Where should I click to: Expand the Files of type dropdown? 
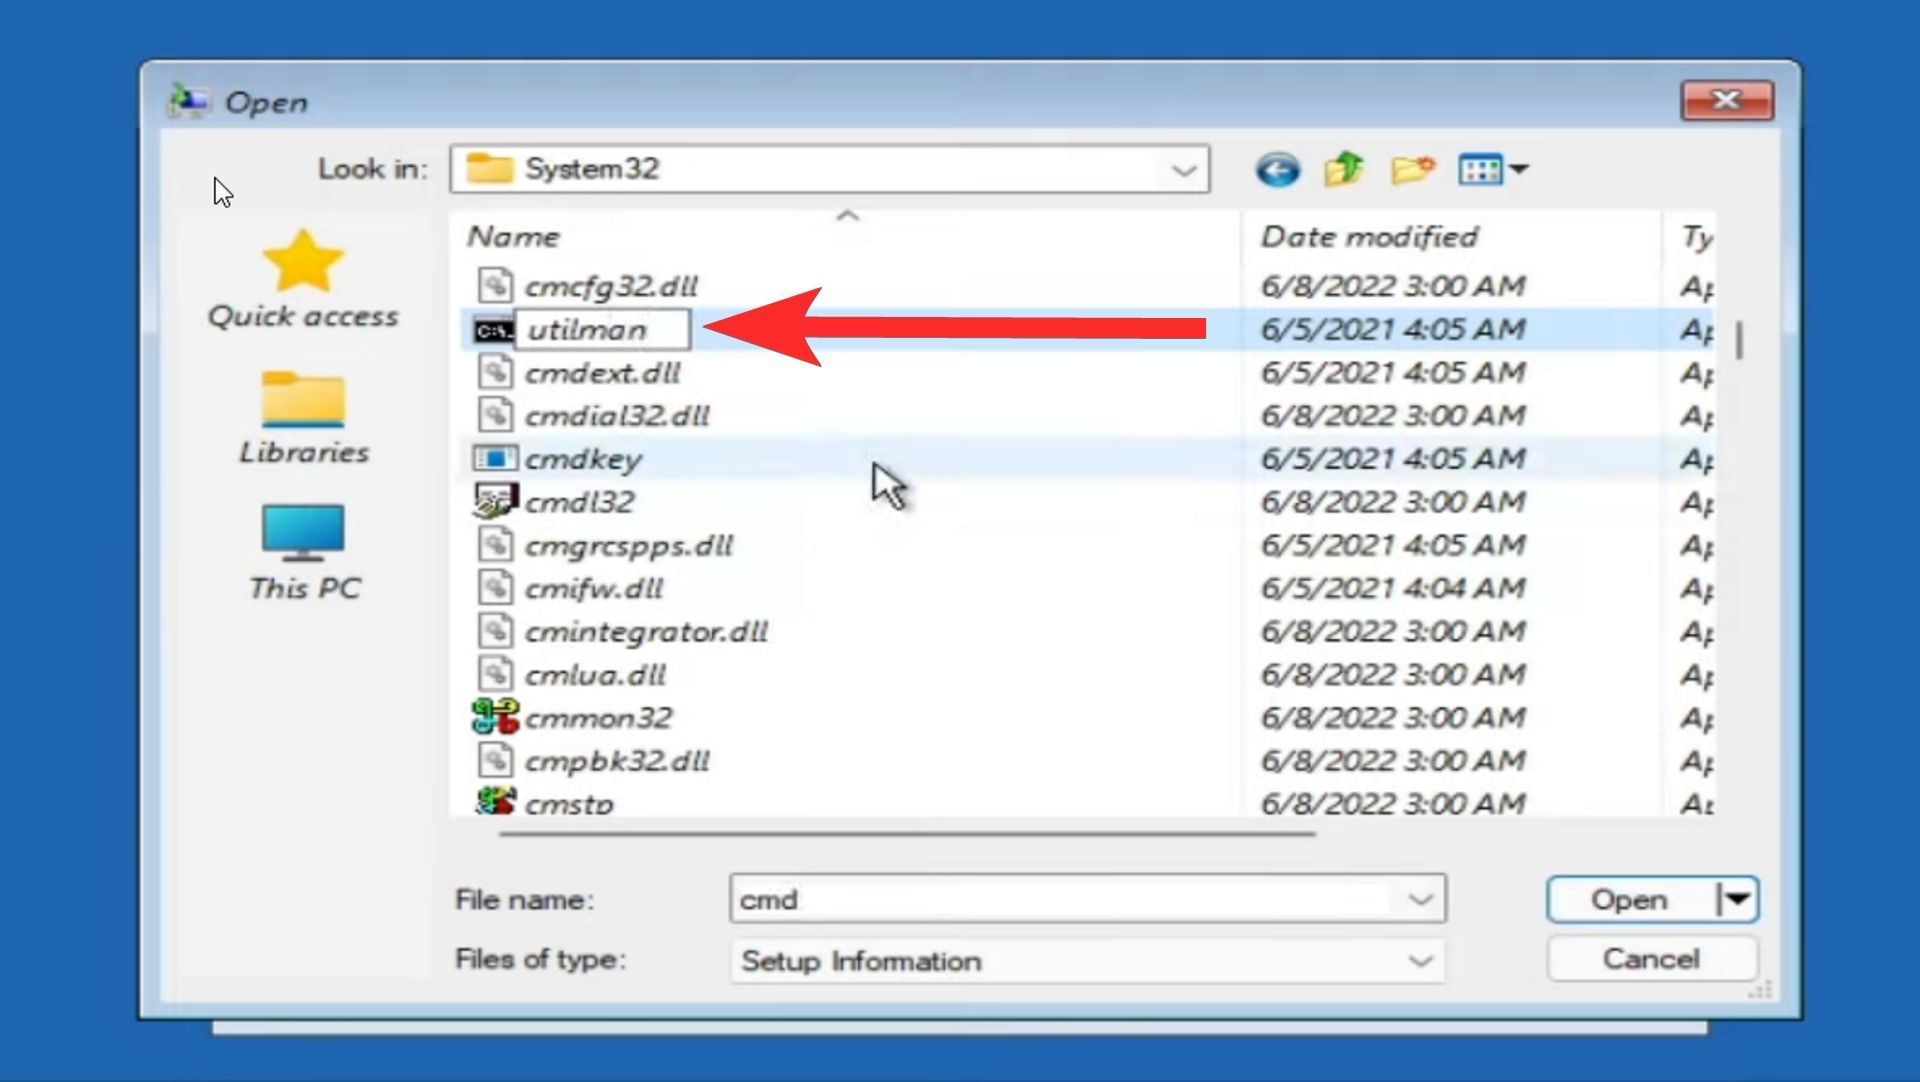tap(1420, 961)
